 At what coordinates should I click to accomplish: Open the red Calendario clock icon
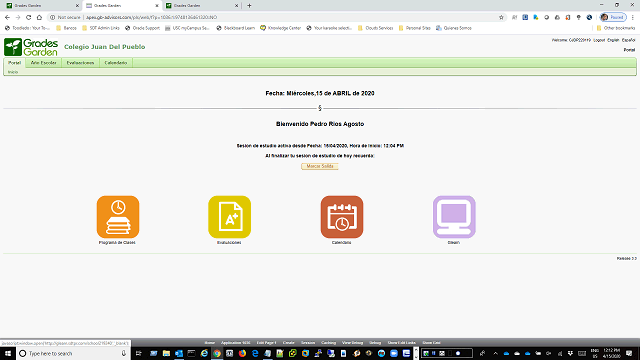[342, 217]
